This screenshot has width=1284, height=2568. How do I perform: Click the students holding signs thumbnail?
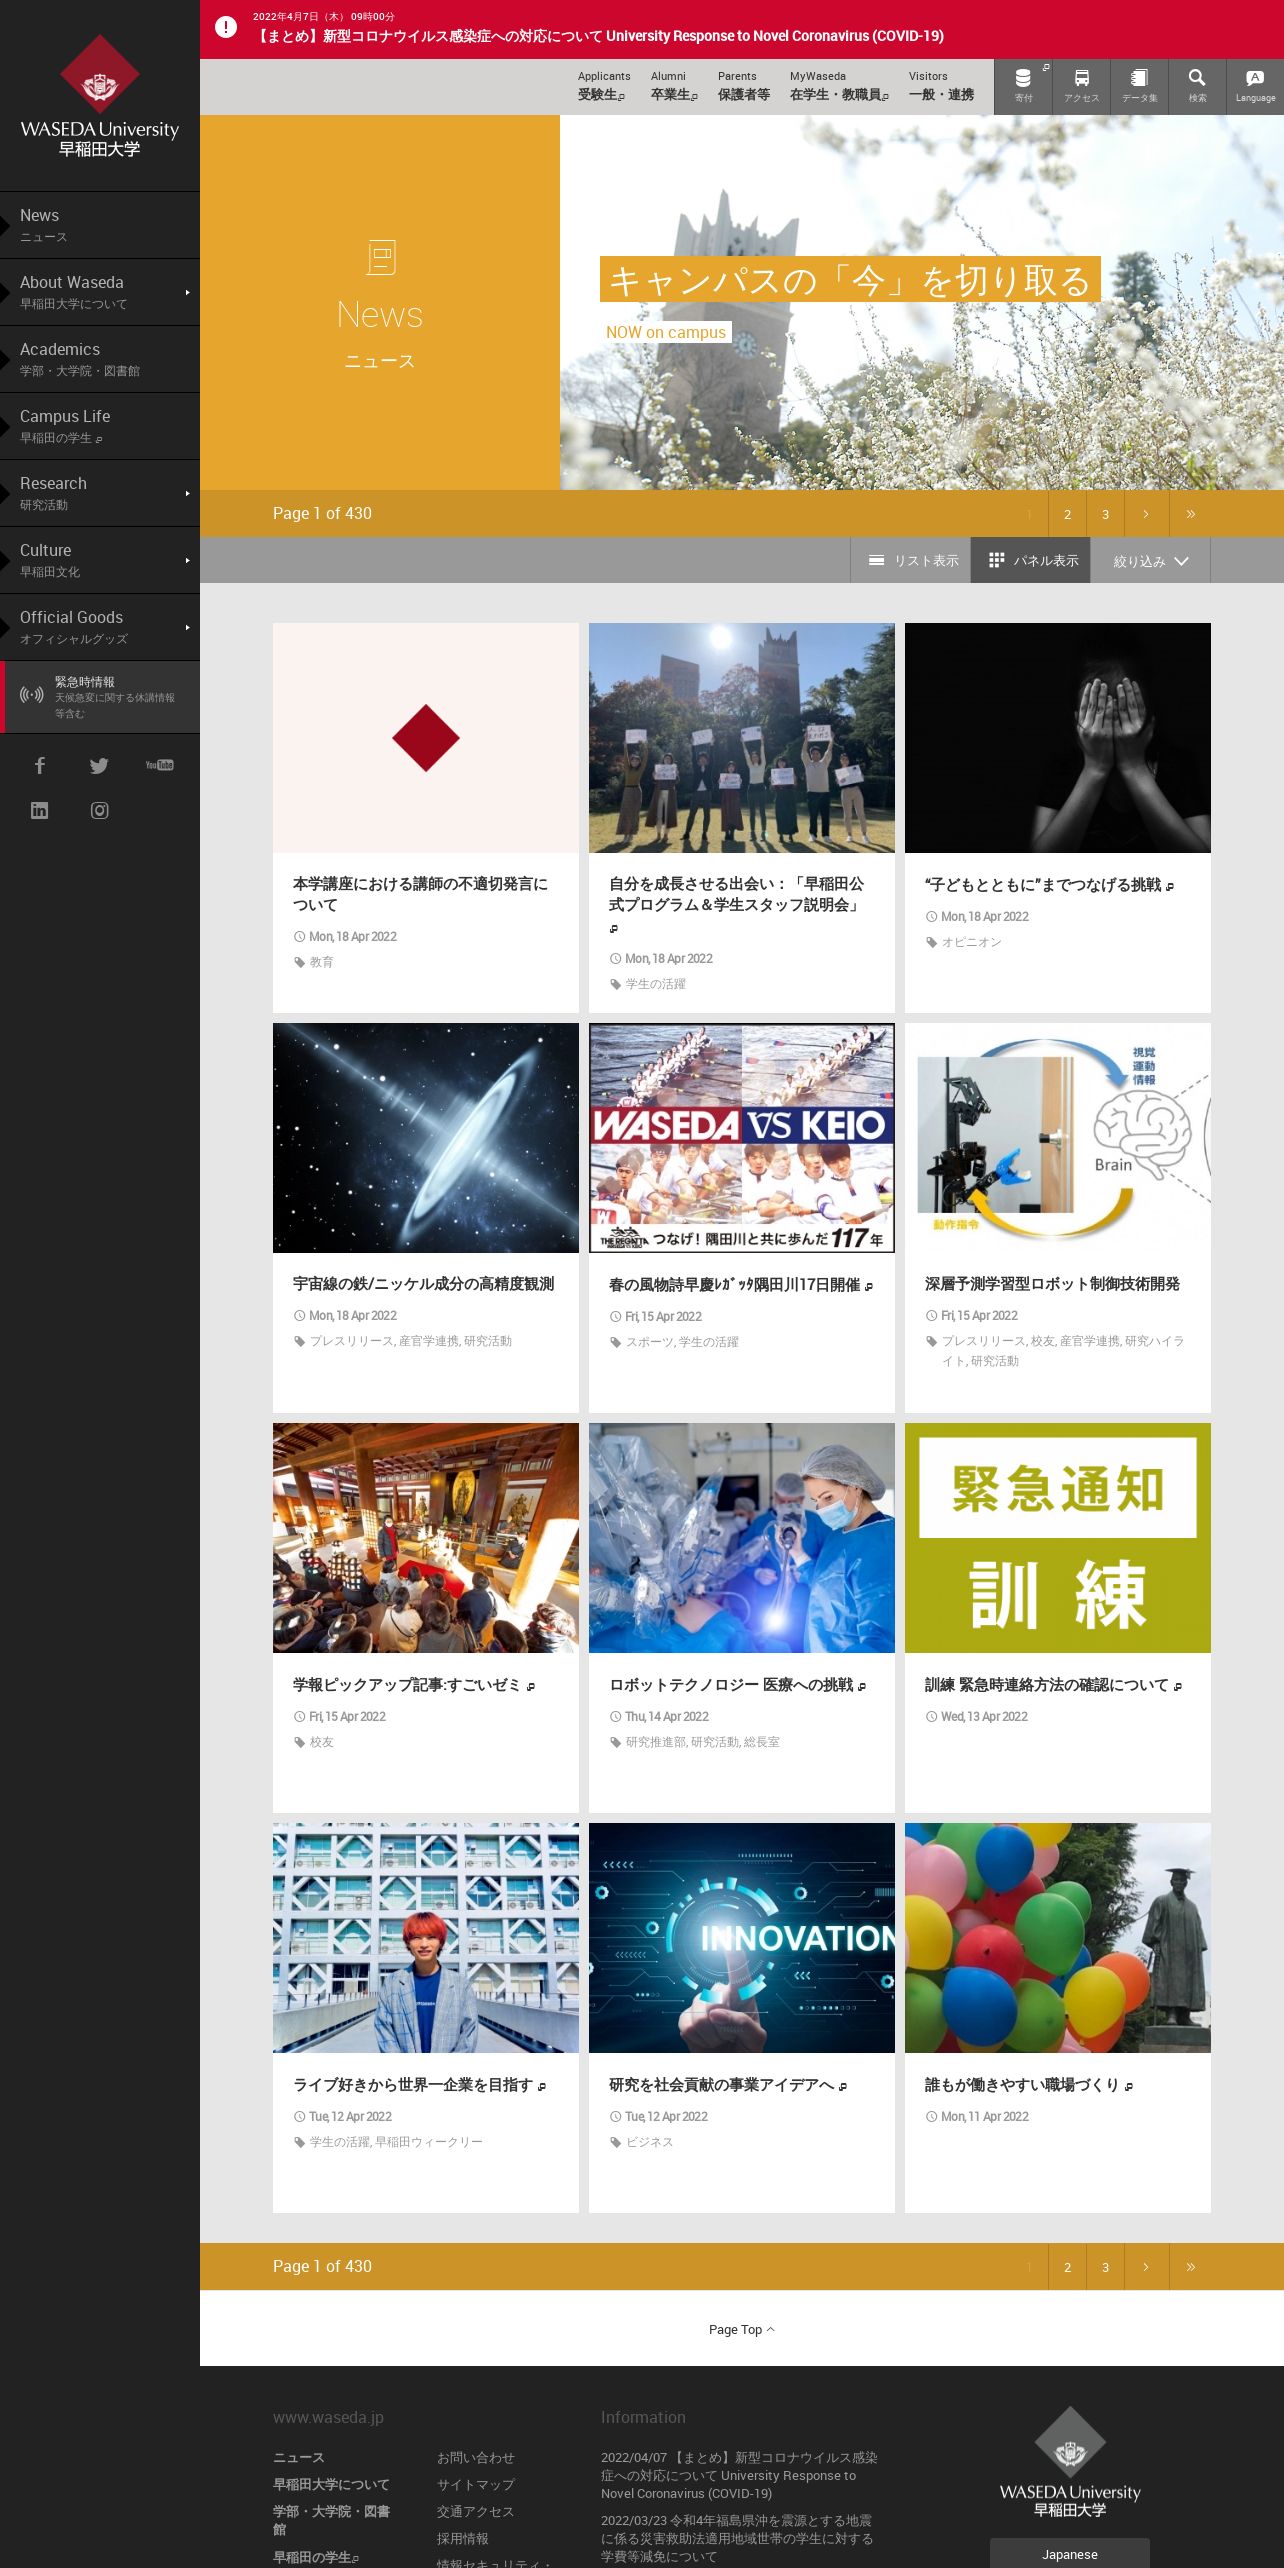click(742, 738)
